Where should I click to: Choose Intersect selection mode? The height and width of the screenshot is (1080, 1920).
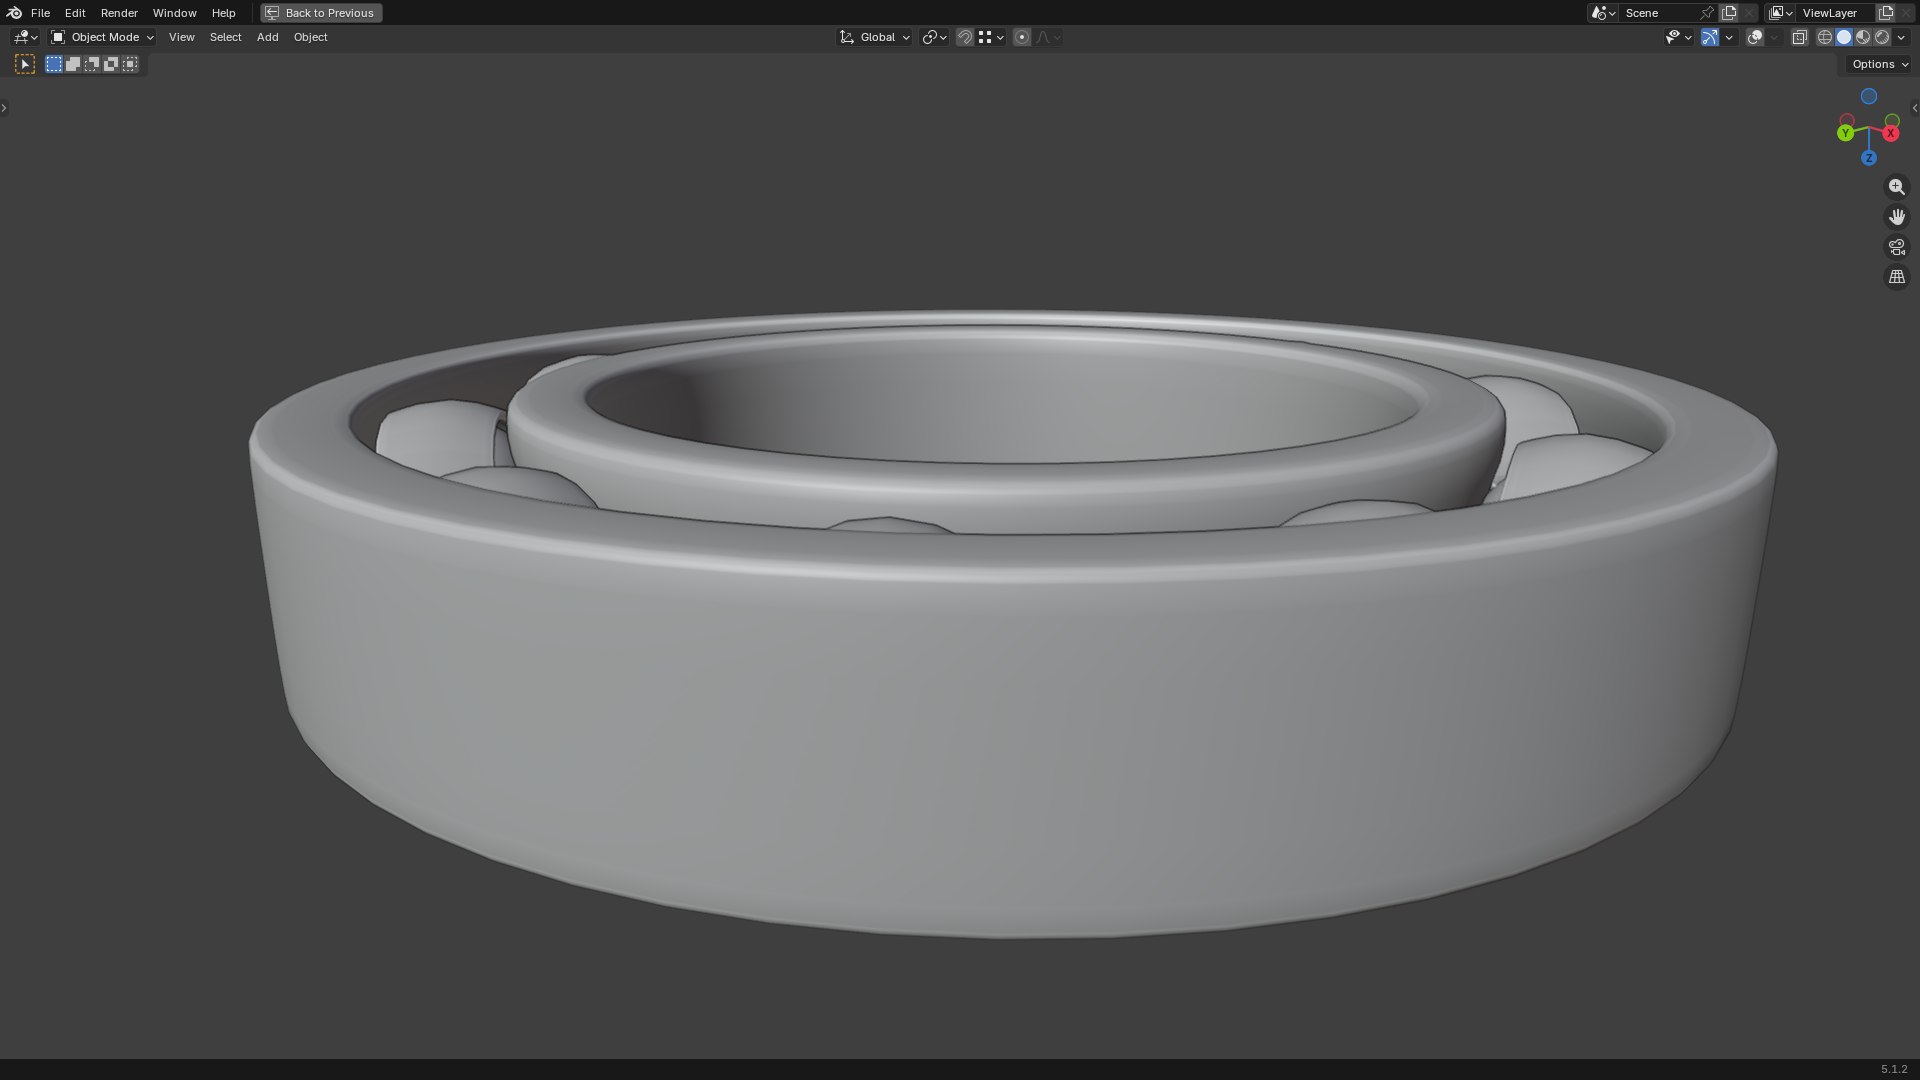[130, 64]
